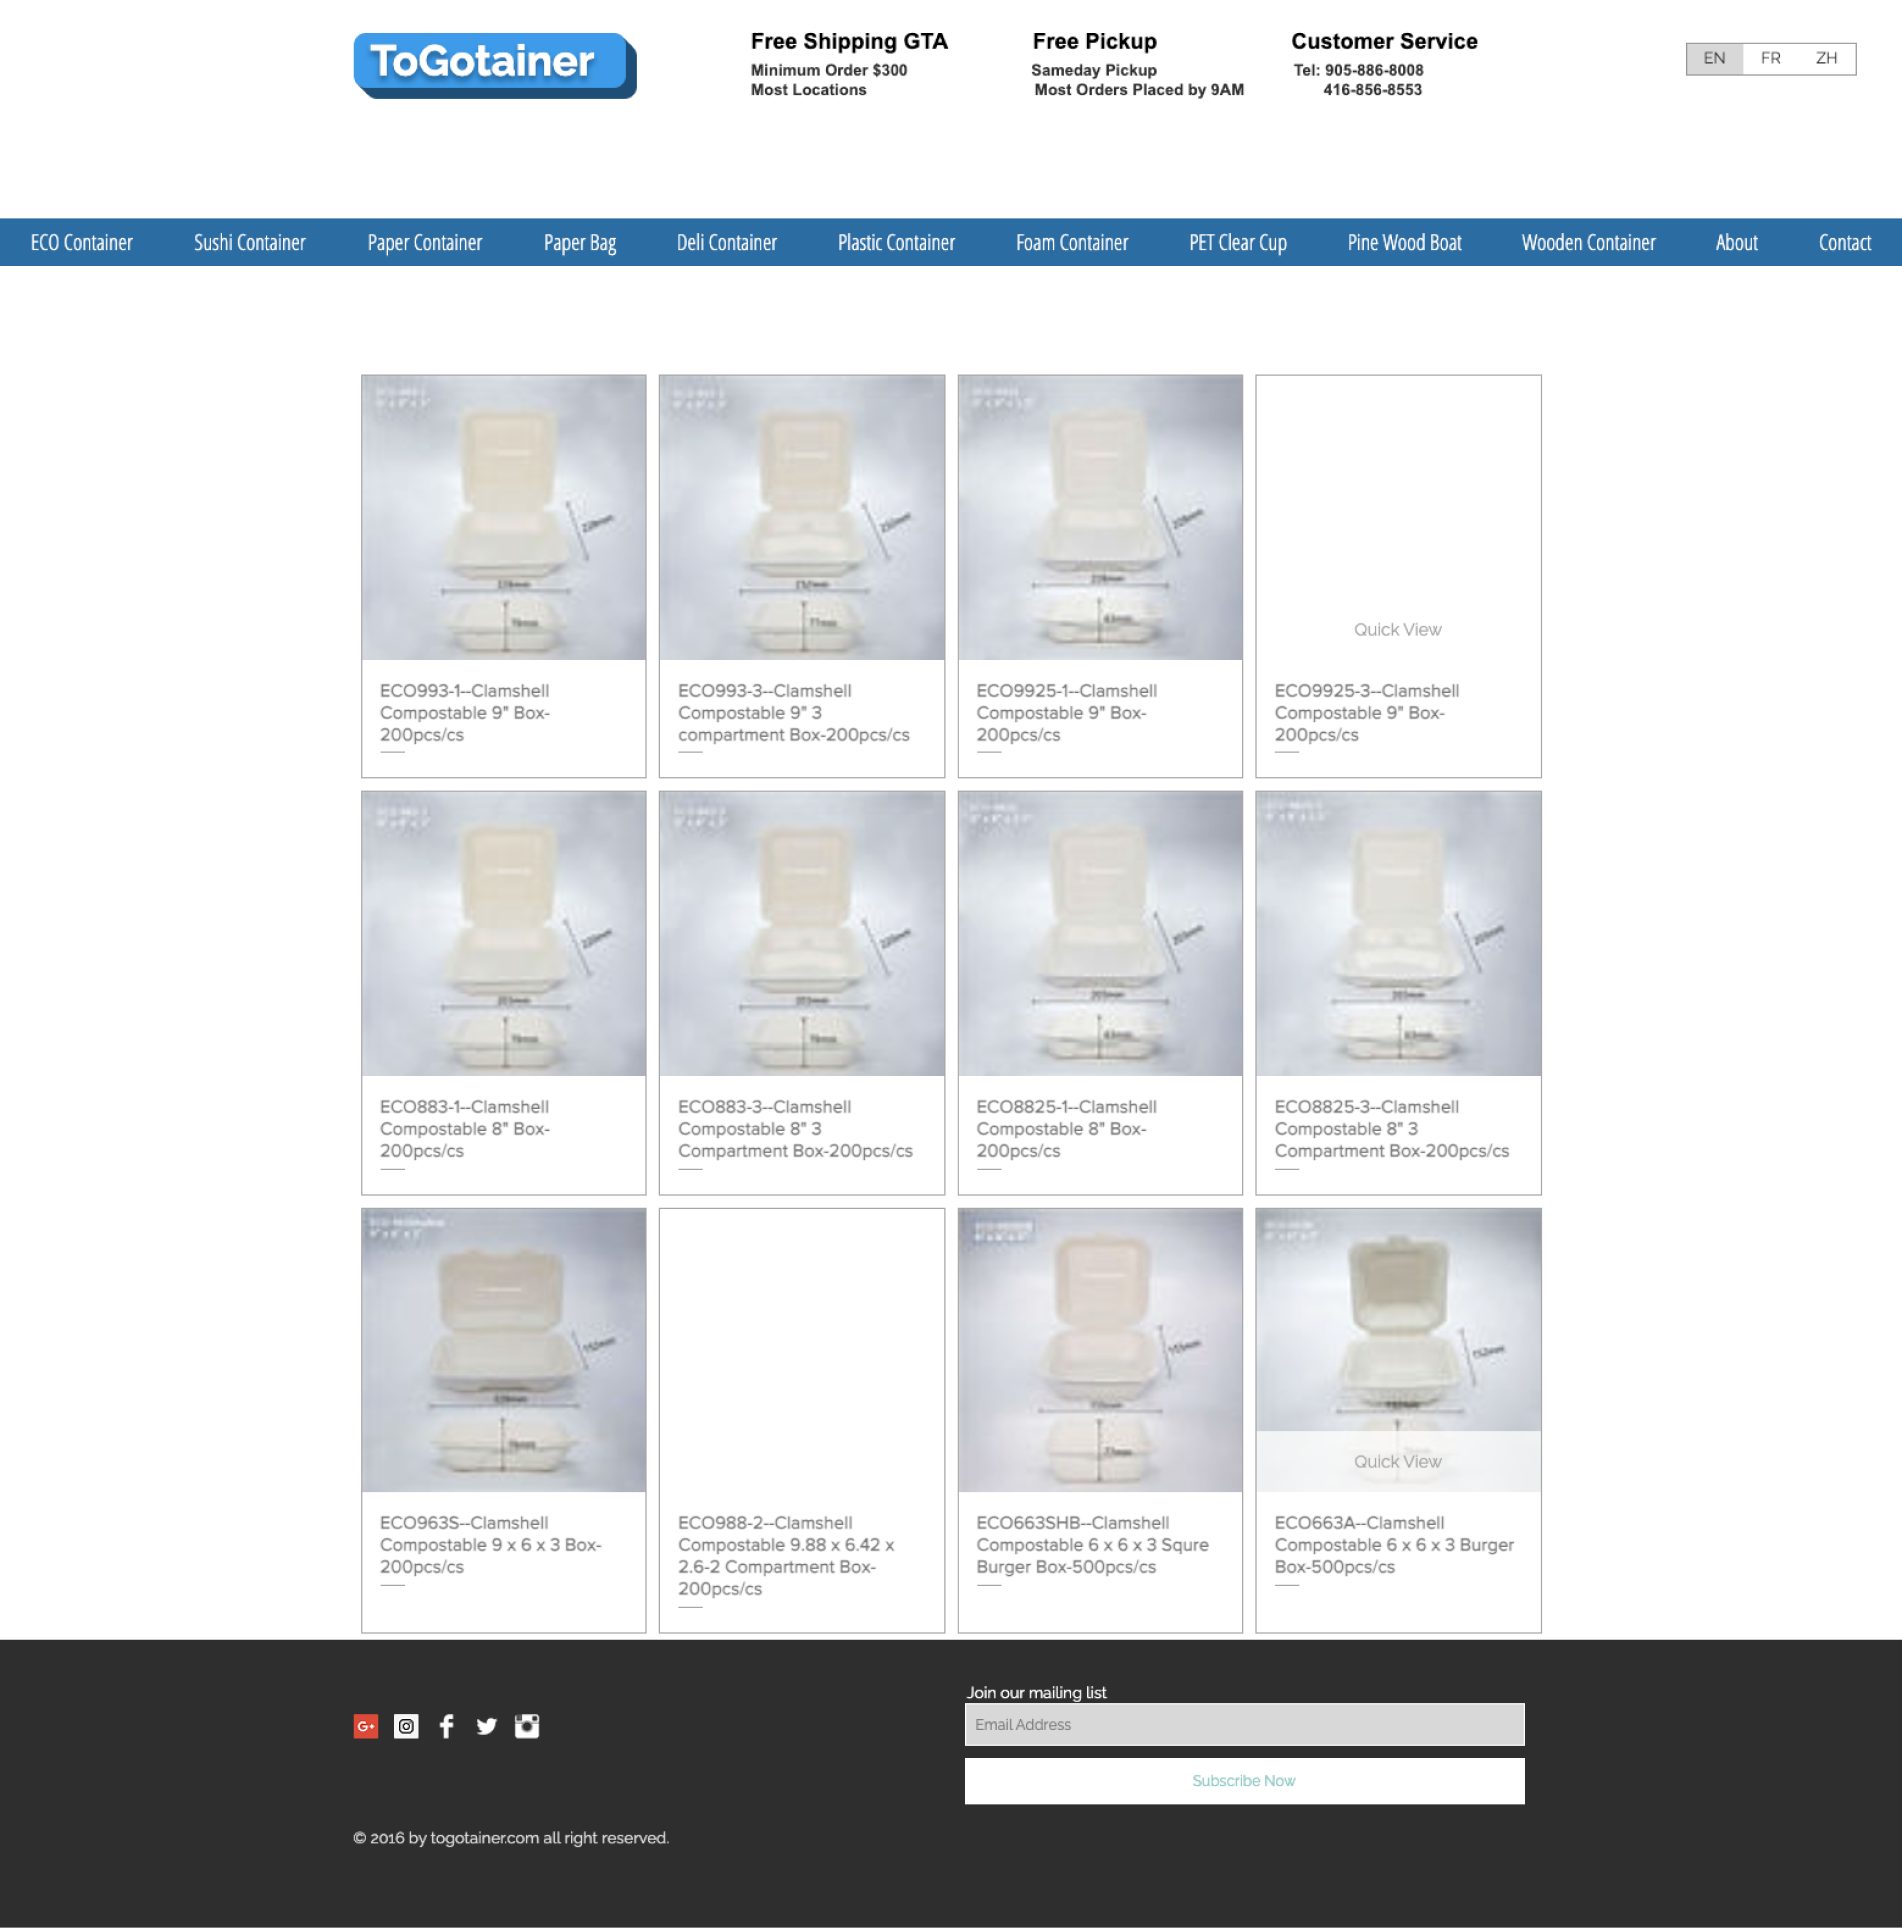Go to homepage via ToGotainer logo
Viewport: 1902px width, 1928px height.
(x=495, y=65)
